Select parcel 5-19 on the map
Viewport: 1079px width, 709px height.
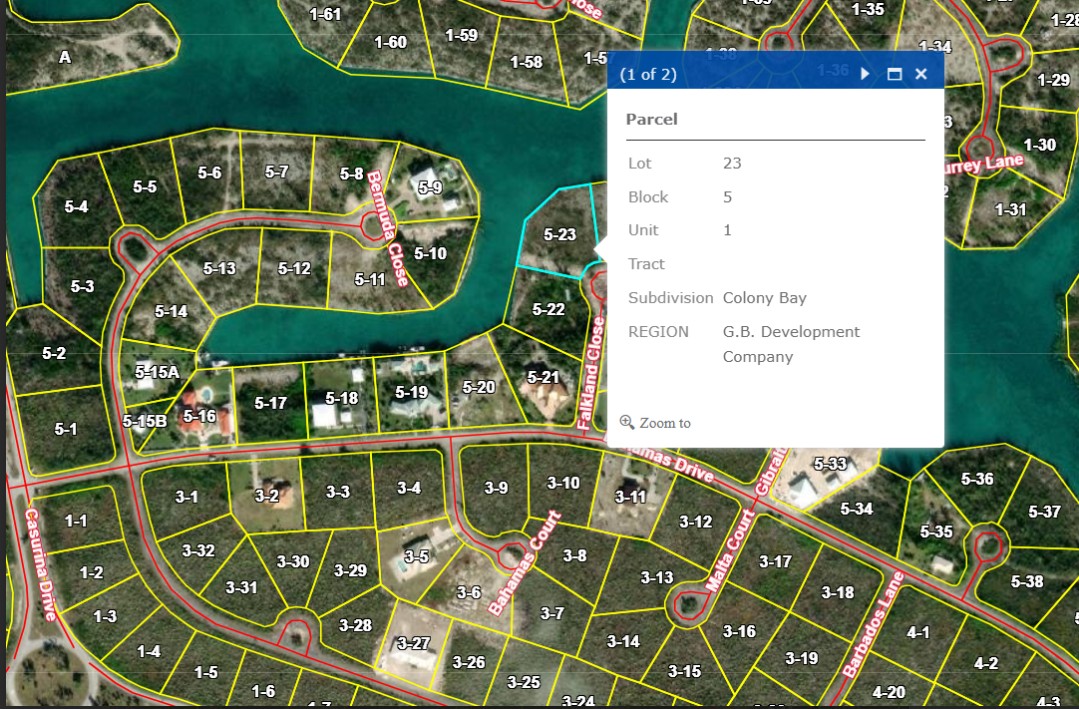click(412, 392)
